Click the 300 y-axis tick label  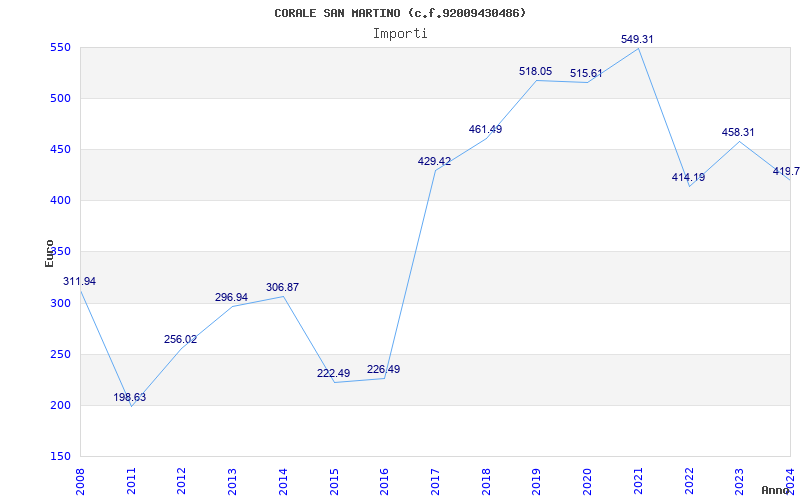click(60, 304)
